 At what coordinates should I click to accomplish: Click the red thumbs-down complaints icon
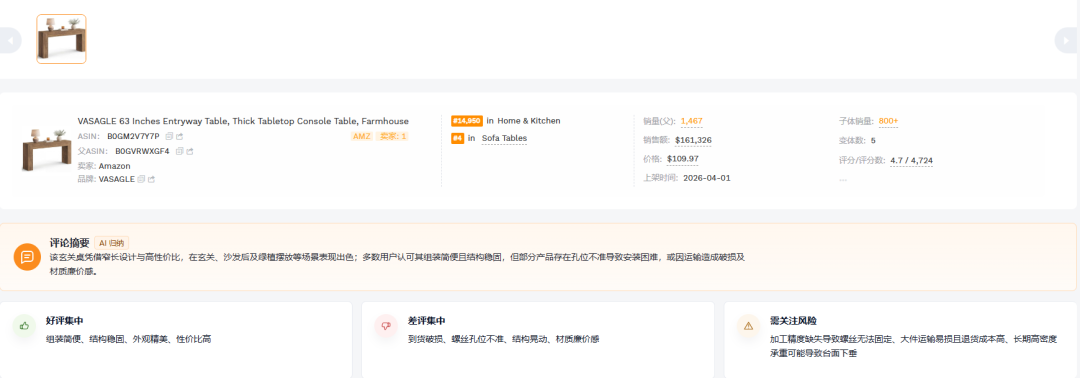tap(386, 326)
